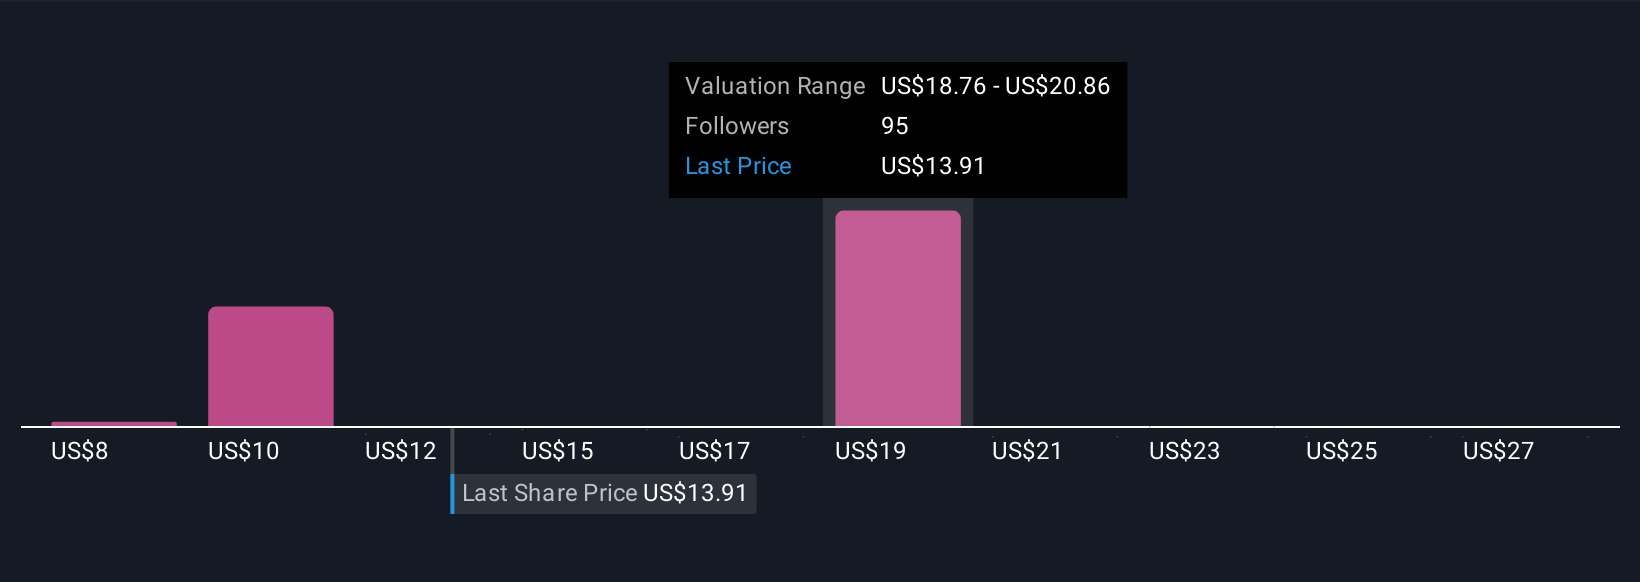Click the US$27 axis label
1640x582 pixels.
tap(1498, 451)
